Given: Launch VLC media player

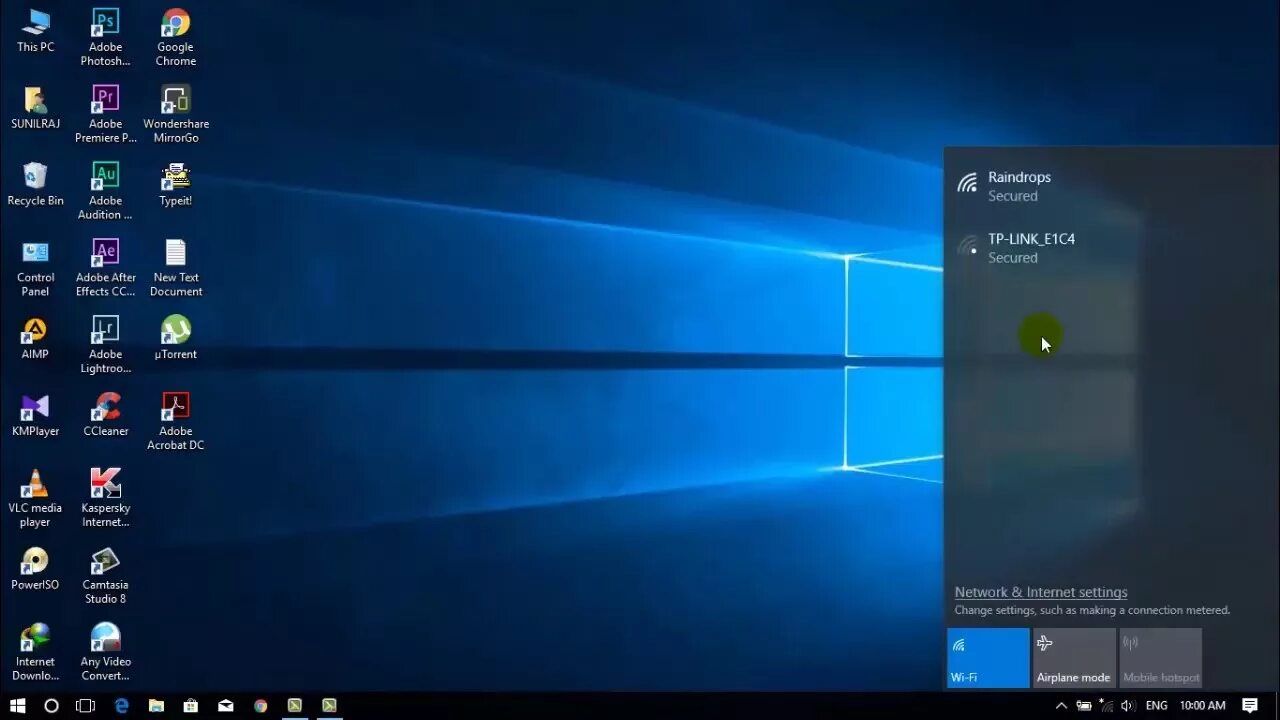Looking at the screenshot, I should coord(35,499).
